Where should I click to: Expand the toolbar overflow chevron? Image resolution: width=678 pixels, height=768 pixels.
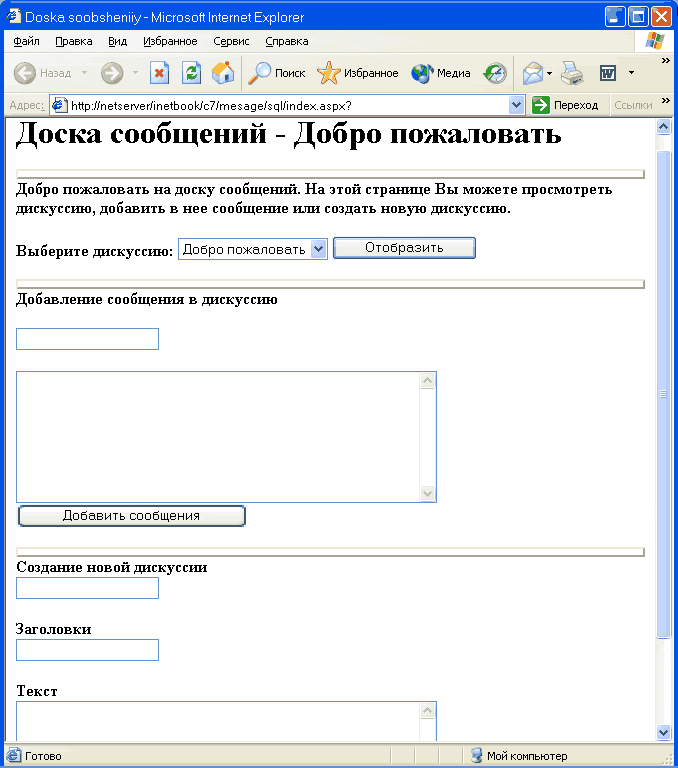[665, 60]
